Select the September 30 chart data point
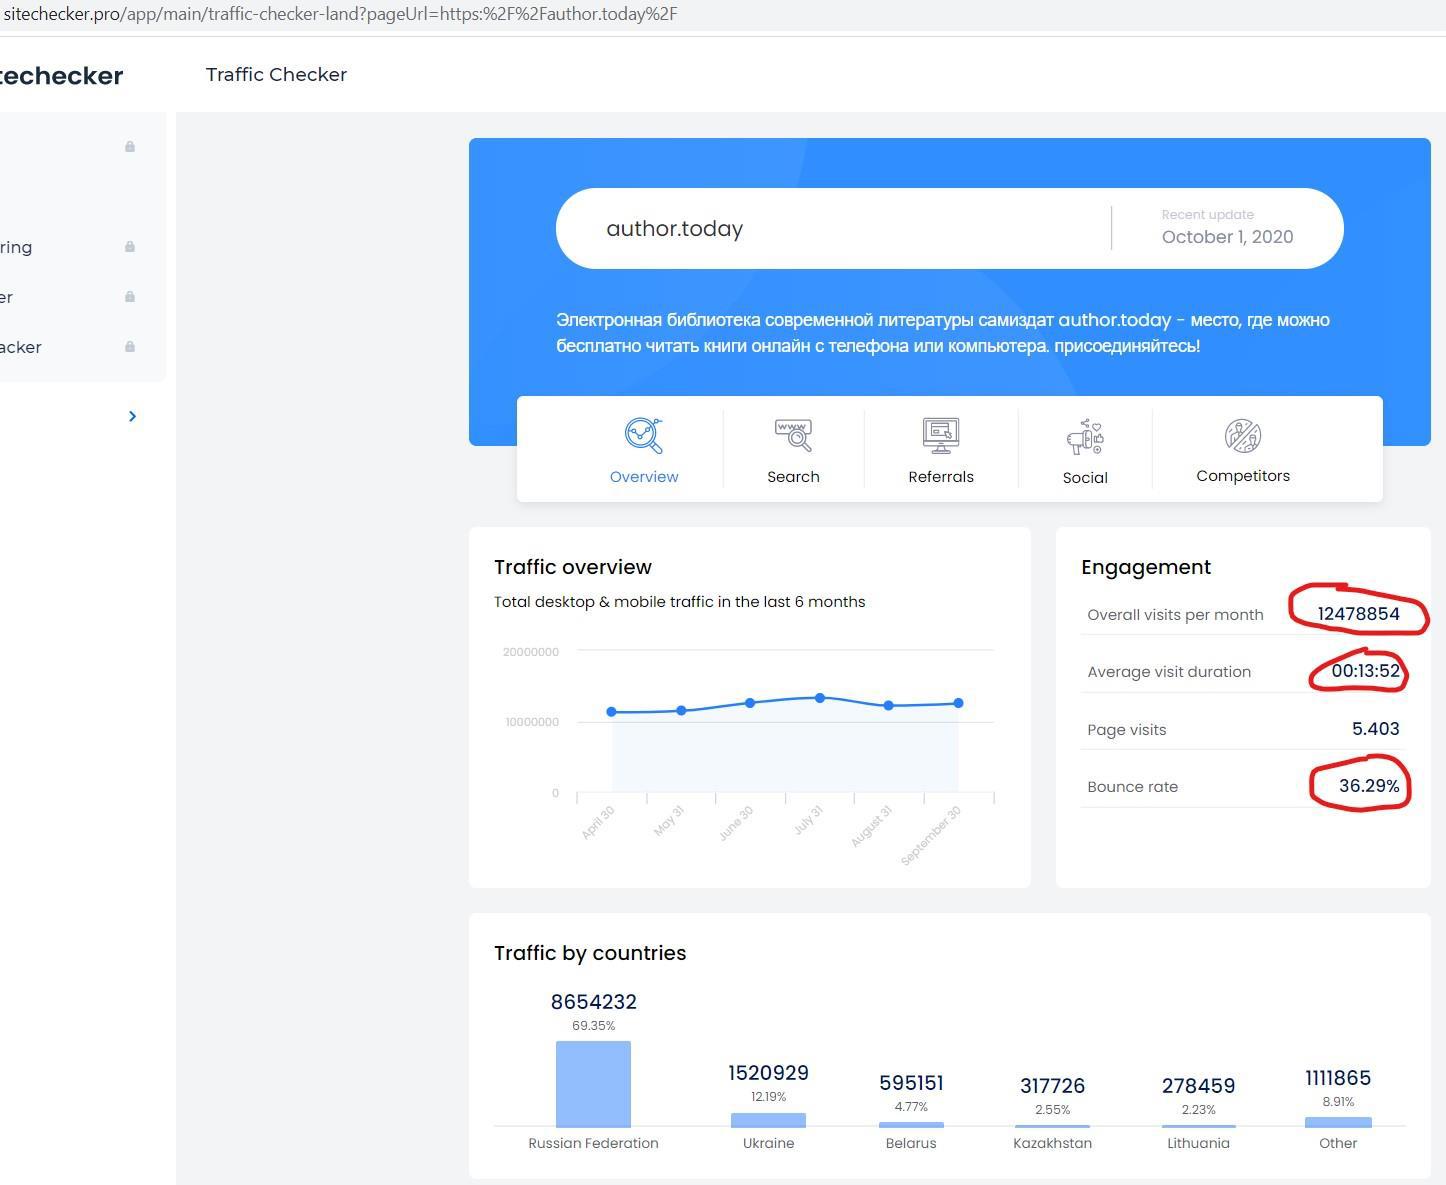Image resolution: width=1446 pixels, height=1185 pixels. (x=958, y=703)
